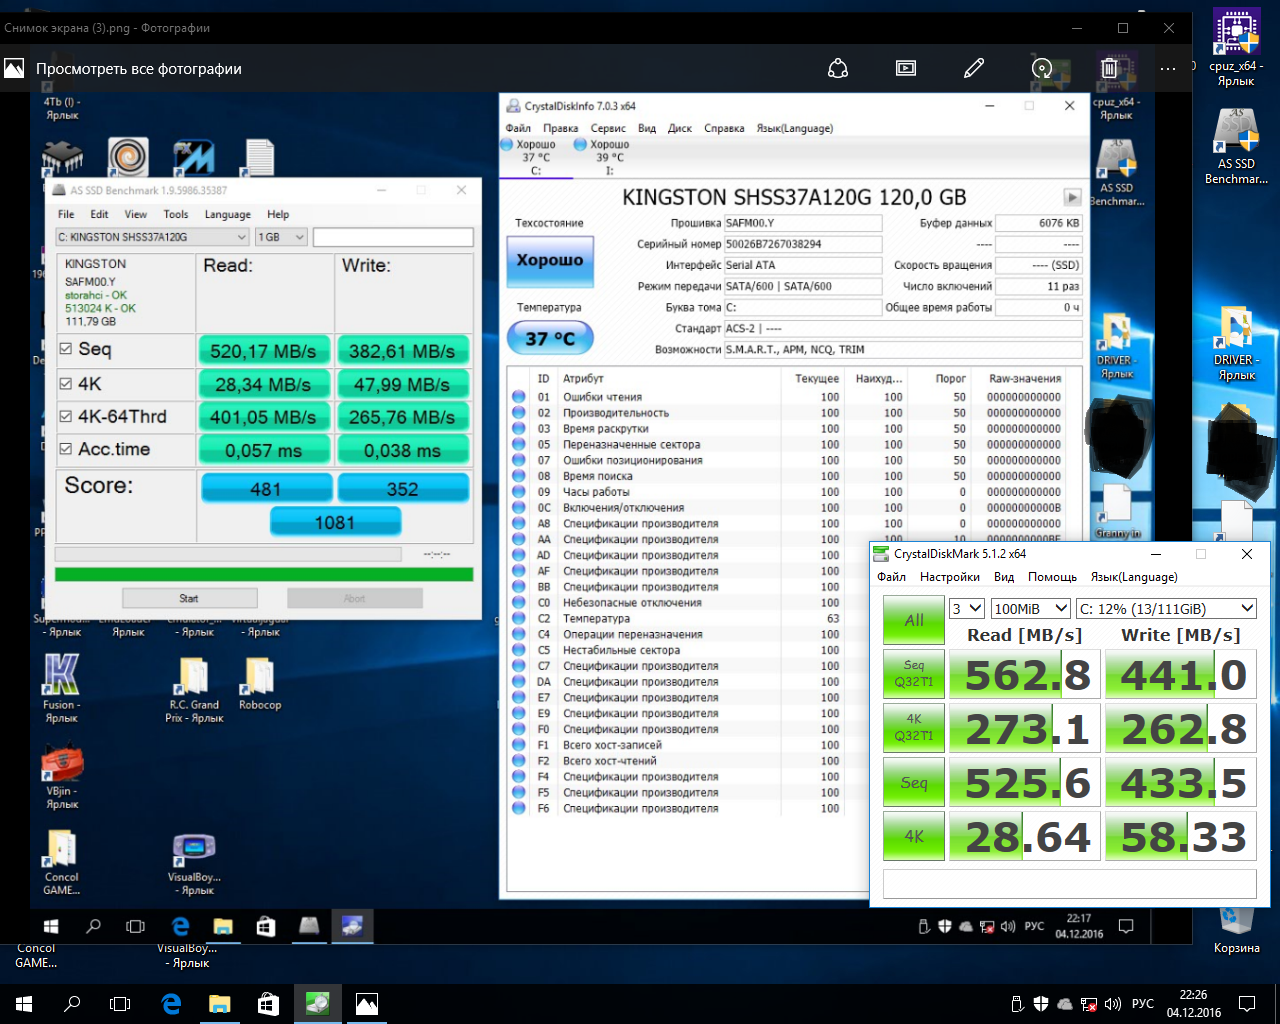
Task: Click the total score value 1081
Action: [335, 522]
